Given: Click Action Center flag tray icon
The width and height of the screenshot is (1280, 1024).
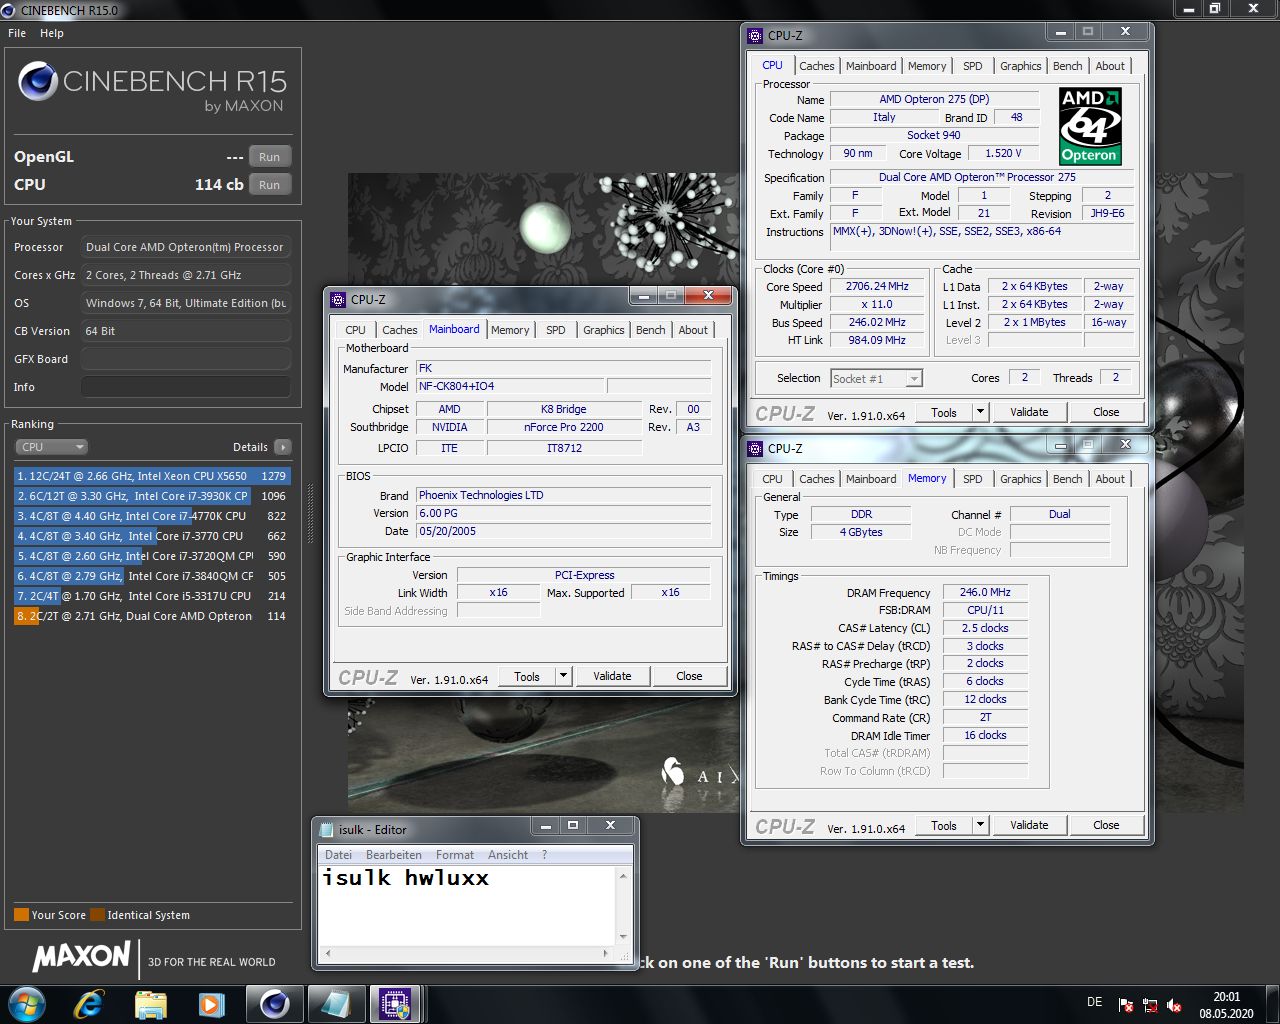Looking at the screenshot, I should pyautogui.click(x=1126, y=1005).
